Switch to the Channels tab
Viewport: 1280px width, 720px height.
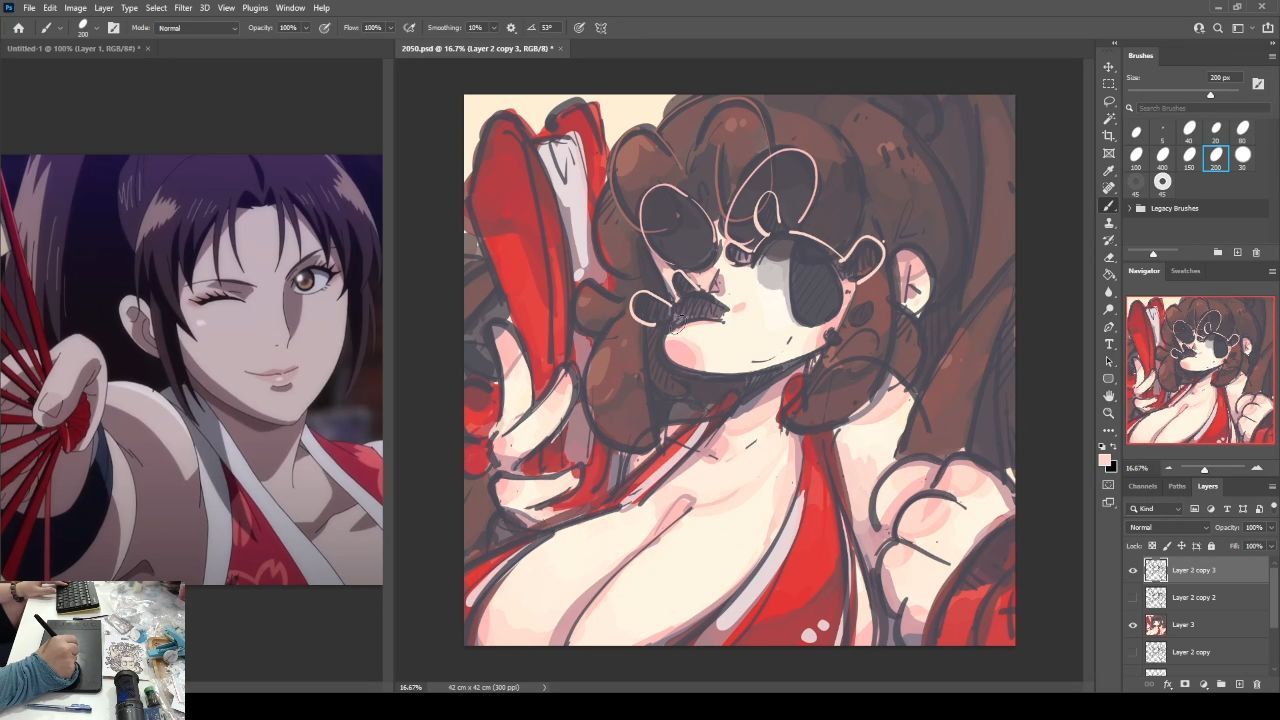tap(1142, 486)
